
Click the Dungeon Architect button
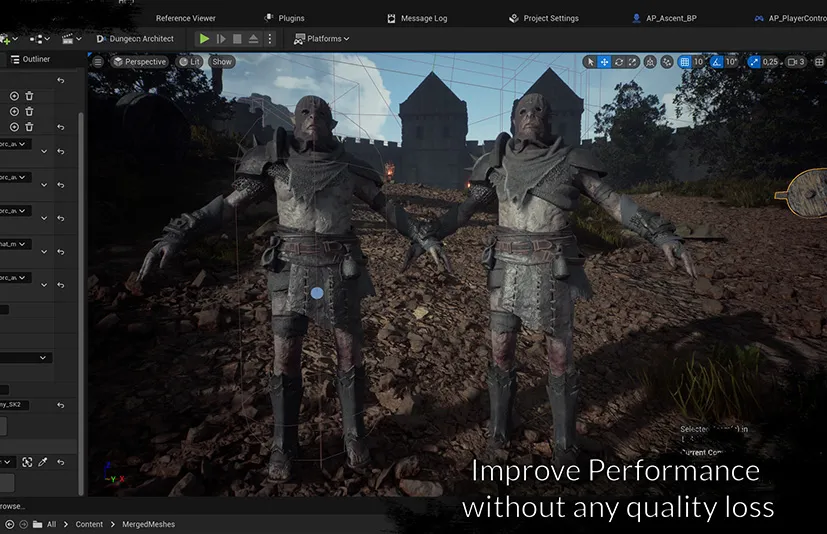(135, 39)
